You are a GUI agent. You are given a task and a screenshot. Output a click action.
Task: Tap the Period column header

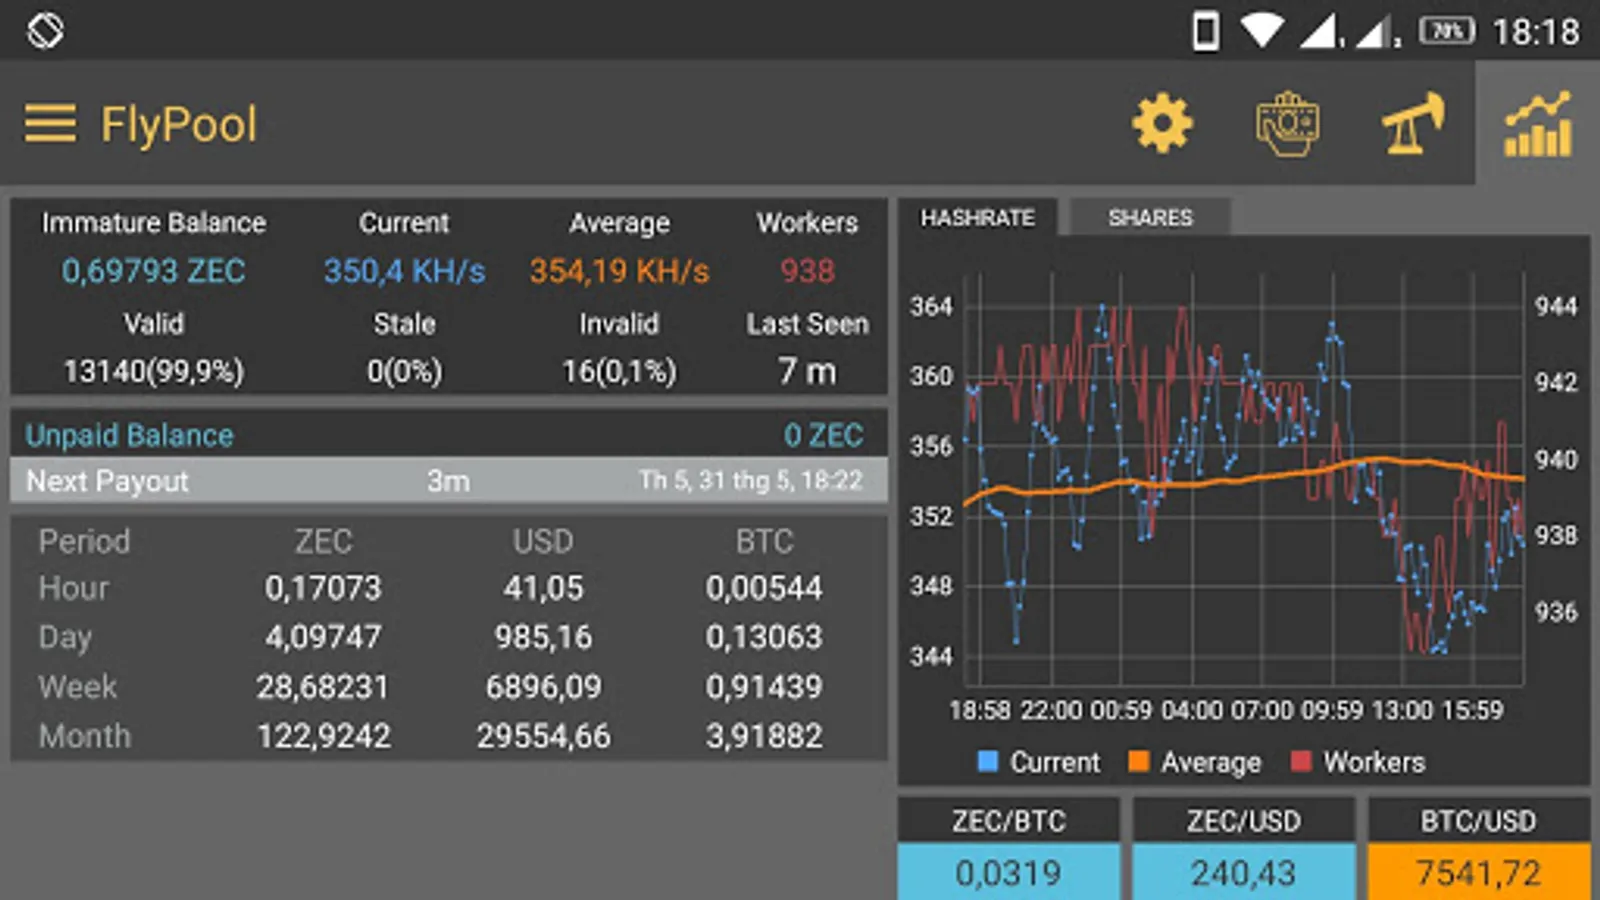point(84,541)
